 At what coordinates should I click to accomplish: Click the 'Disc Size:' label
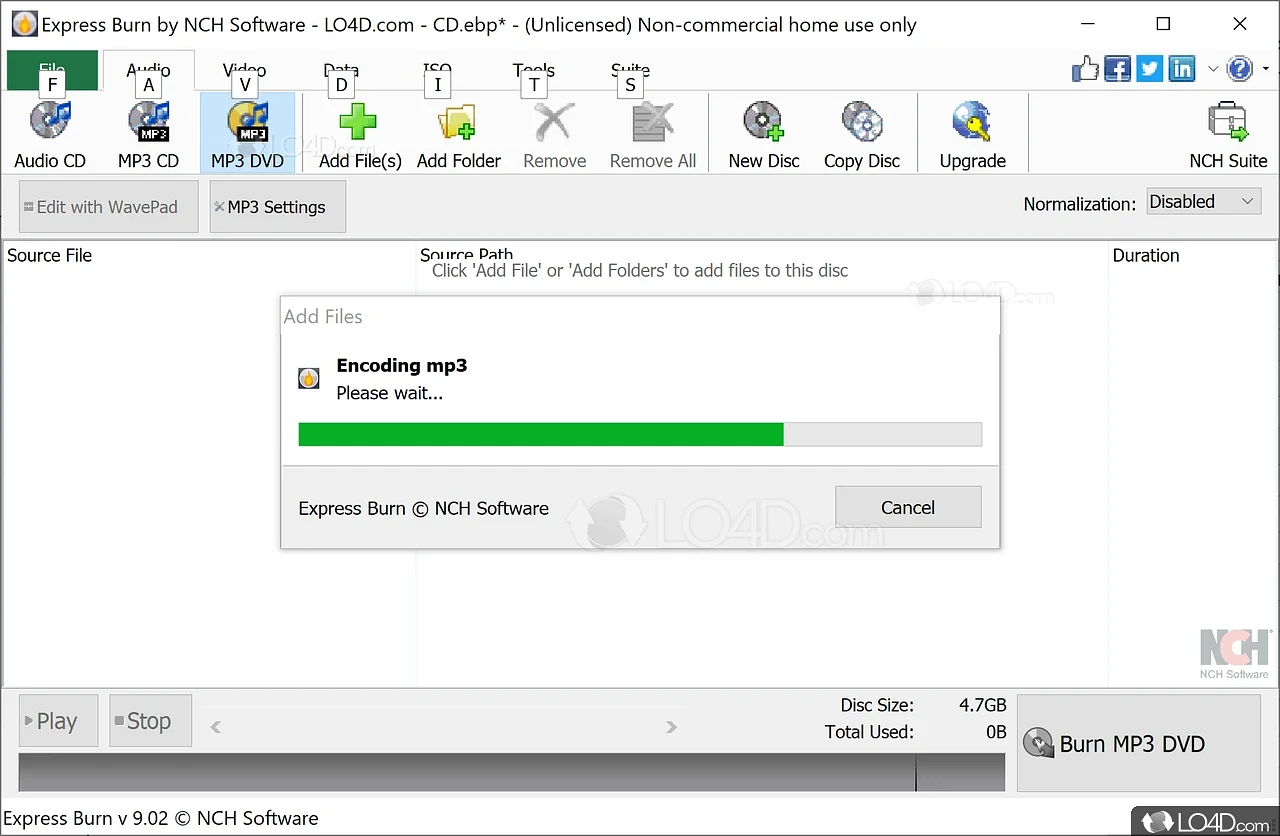[876, 705]
